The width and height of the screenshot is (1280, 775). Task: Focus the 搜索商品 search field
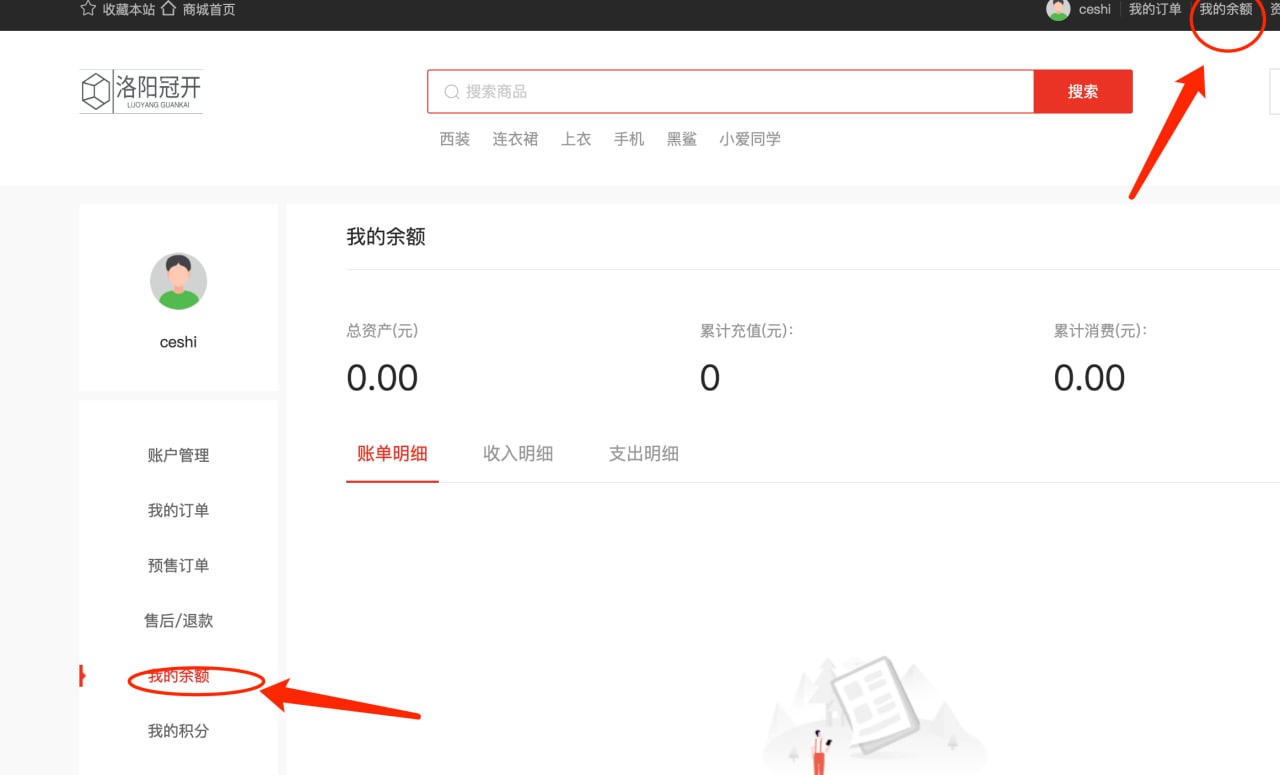tap(730, 92)
